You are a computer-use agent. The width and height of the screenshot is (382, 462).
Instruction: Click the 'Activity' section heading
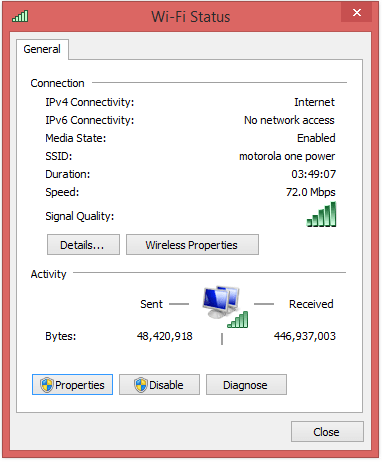tap(48, 274)
